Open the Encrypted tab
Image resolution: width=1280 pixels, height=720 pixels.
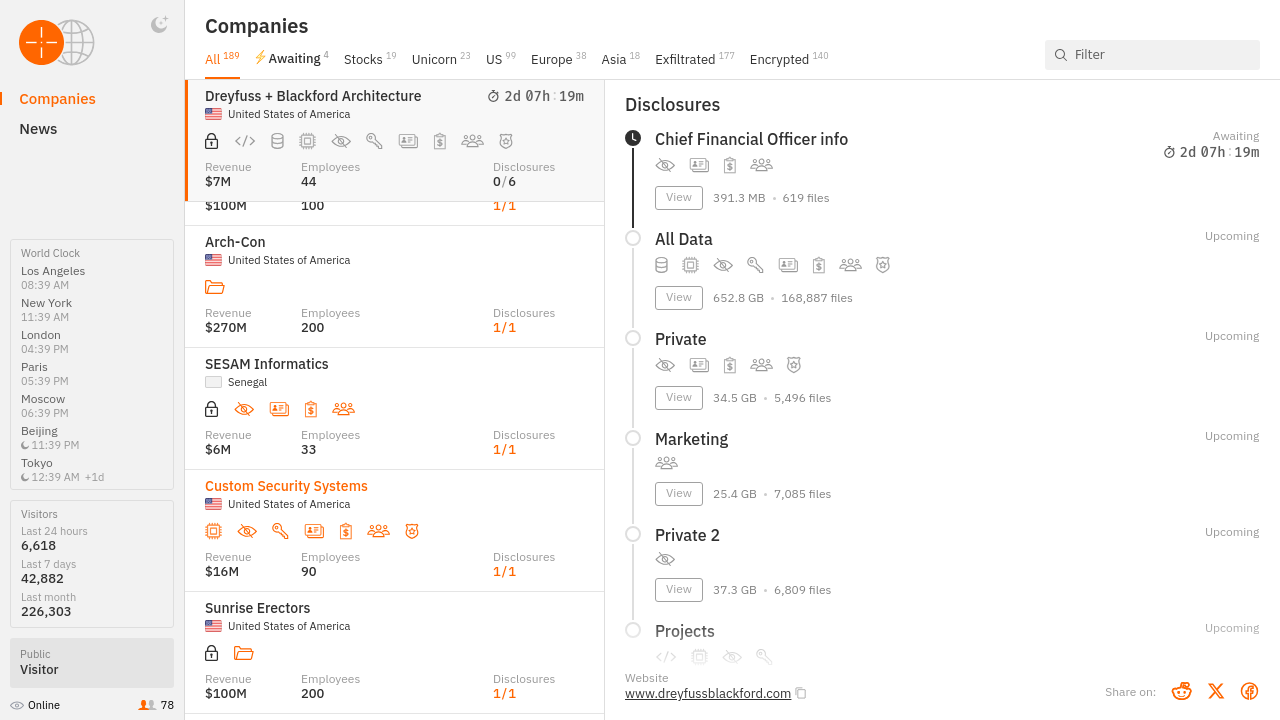click(779, 59)
